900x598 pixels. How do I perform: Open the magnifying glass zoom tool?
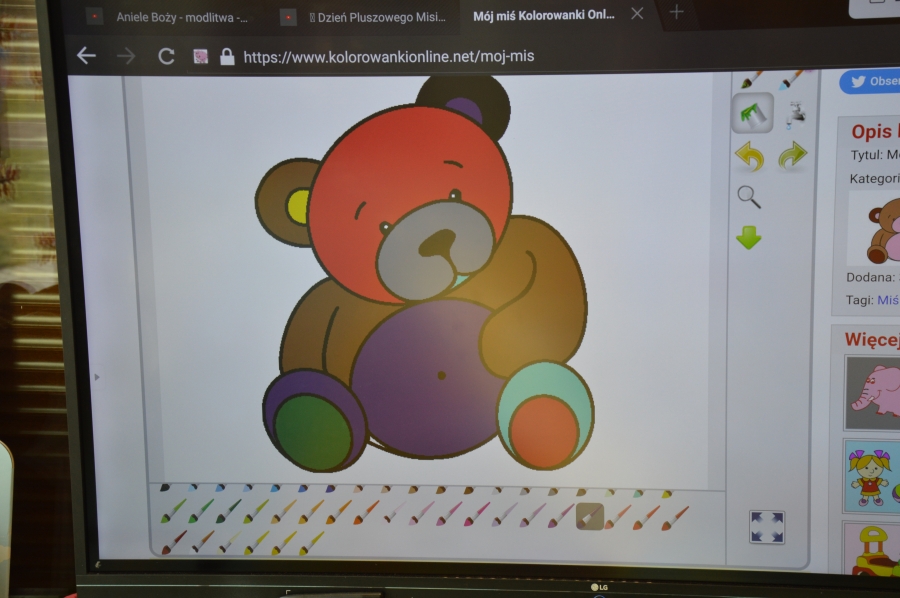click(x=748, y=197)
